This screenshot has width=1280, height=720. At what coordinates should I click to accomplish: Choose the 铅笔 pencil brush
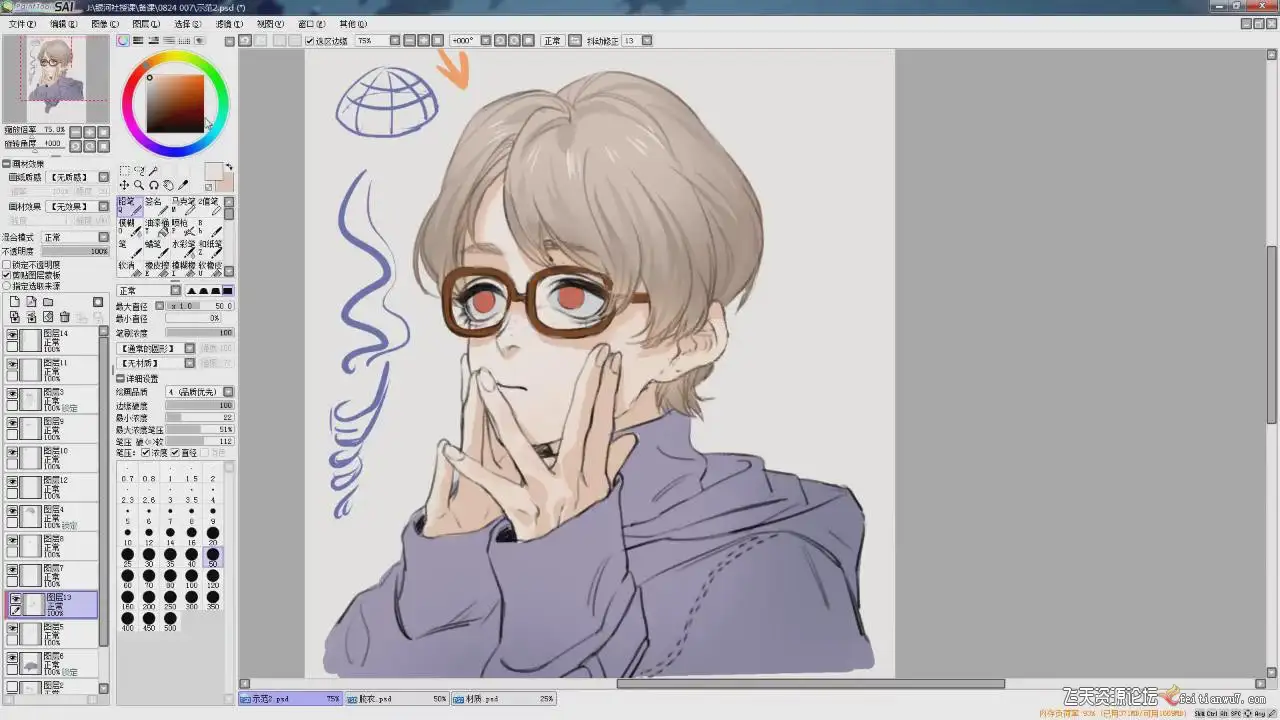click(130, 206)
